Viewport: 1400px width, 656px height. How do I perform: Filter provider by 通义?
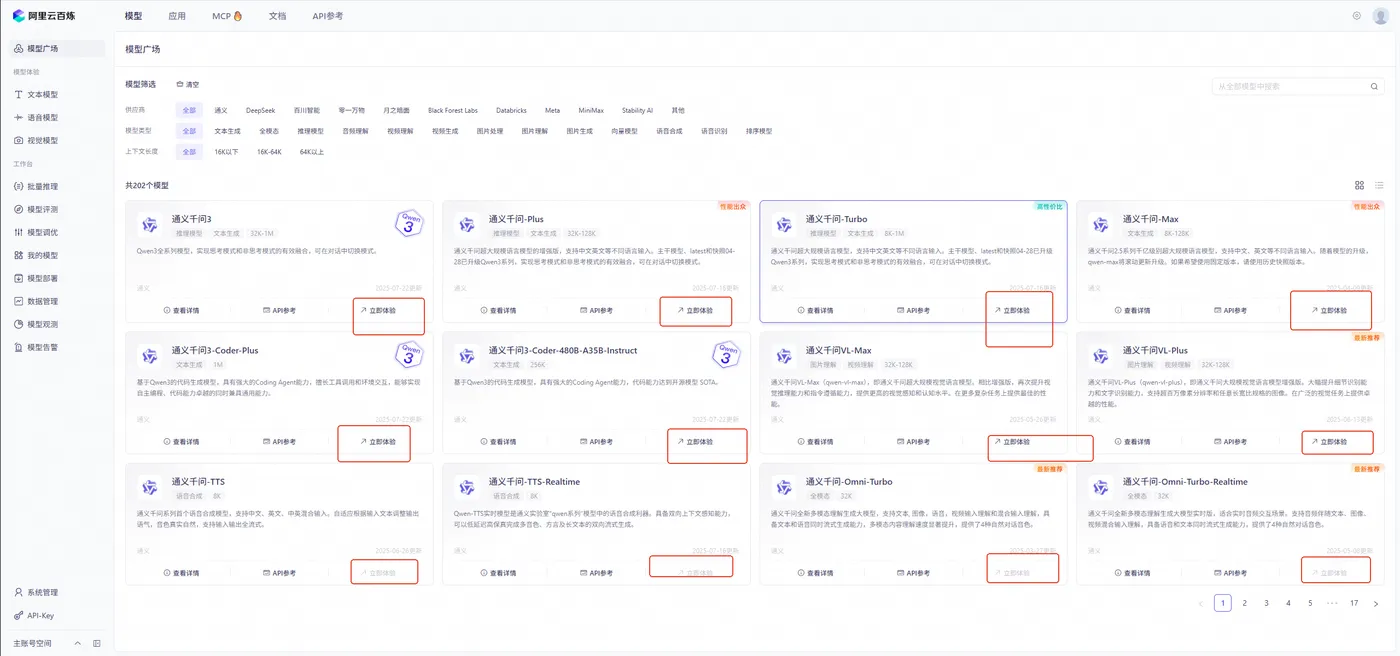pyautogui.click(x=221, y=110)
